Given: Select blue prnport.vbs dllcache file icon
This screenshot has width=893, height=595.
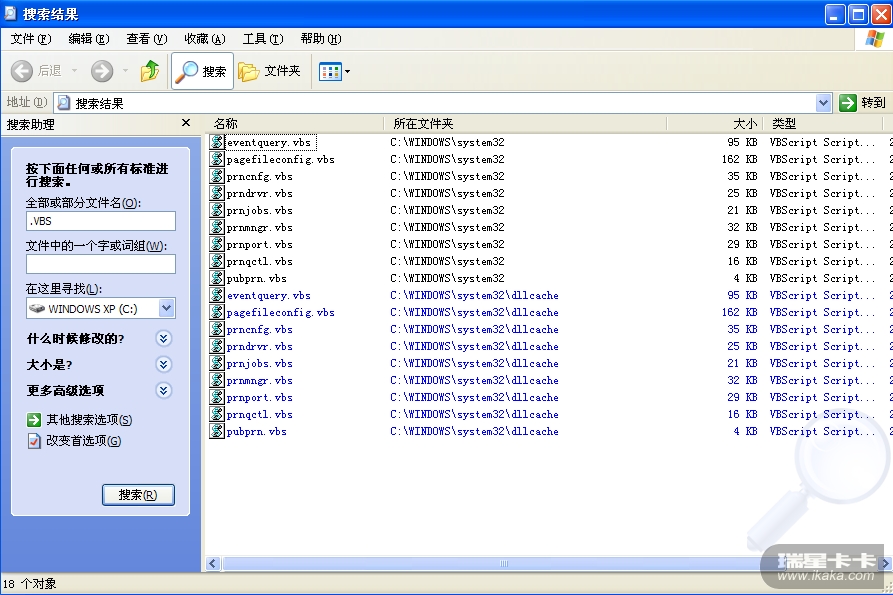Looking at the screenshot, I should point(216,397).
